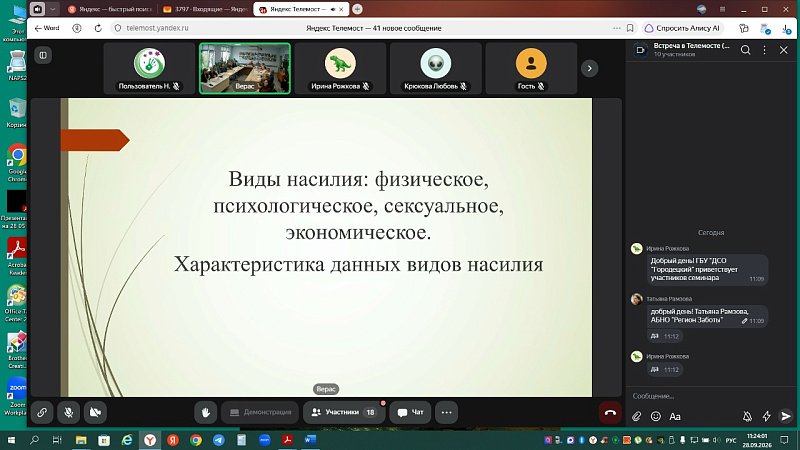This screenshot has height=450, width=800.
Task: Toggle the layout sidebar panel icon
Action: coord(43,55)
